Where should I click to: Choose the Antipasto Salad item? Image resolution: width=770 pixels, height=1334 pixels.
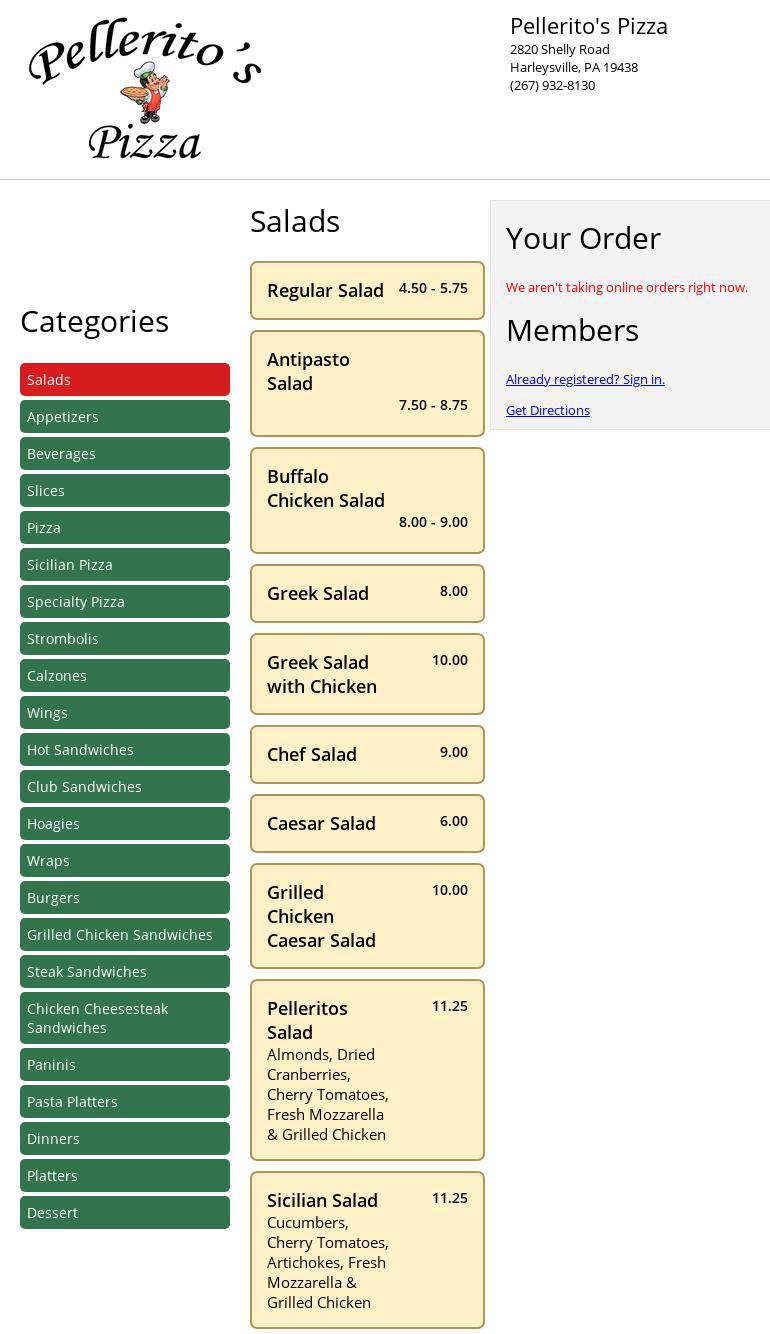coord(367,383)
